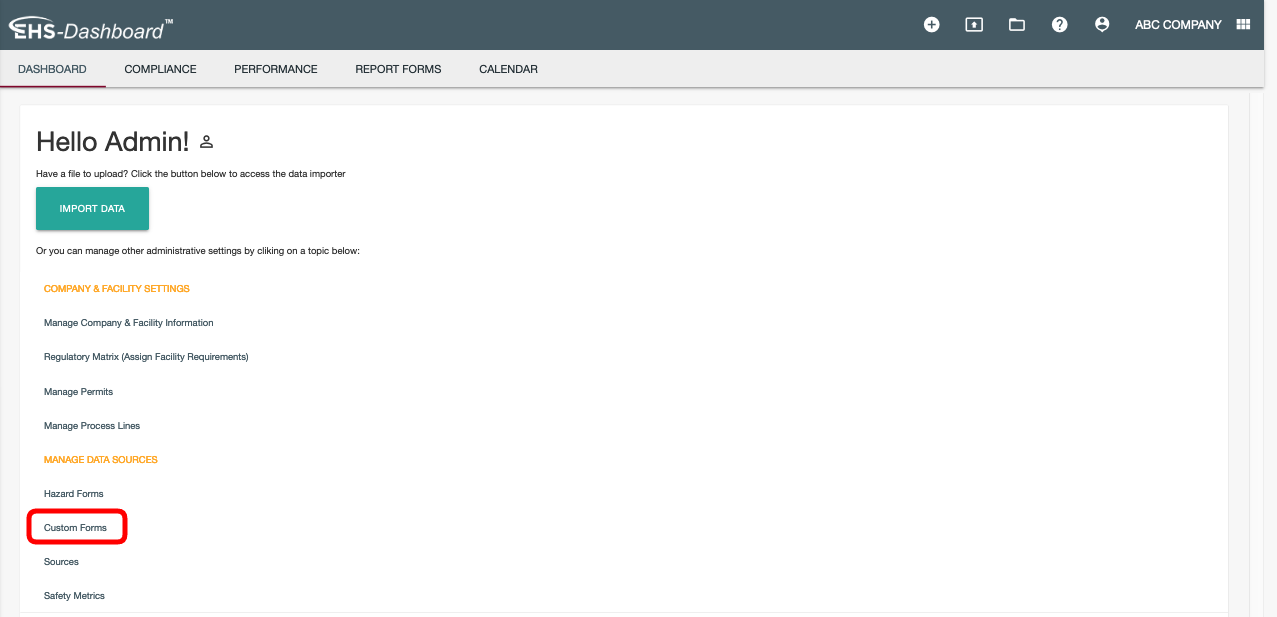The width and height of the screenshot is (1277, 617).
Task: Click ABC COMPANY name in header
Action: pyautogui.click(x=1178, y=25)
